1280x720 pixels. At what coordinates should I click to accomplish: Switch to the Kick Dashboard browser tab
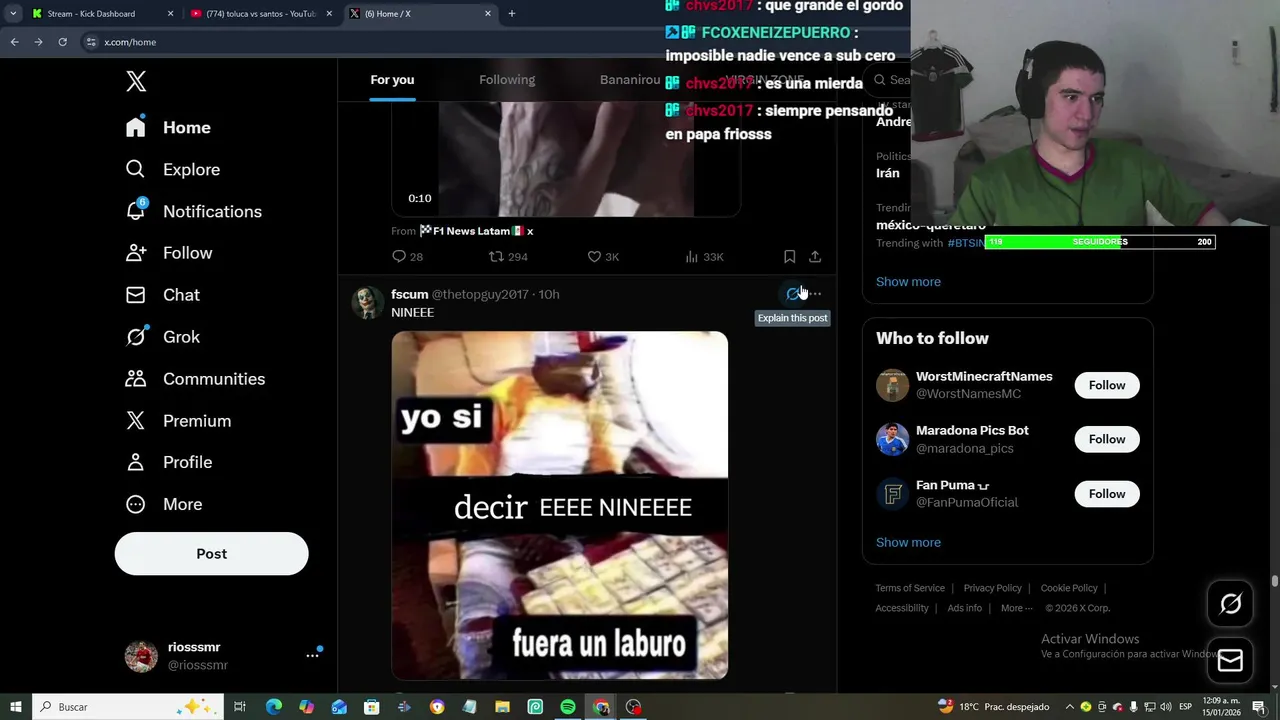(x=103, y=14)
